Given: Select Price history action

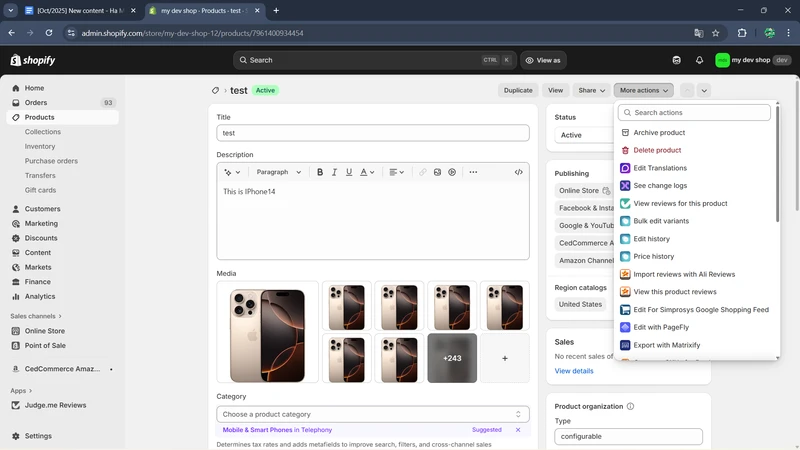Looking at the screenshot, I should (x=694, y=256).
